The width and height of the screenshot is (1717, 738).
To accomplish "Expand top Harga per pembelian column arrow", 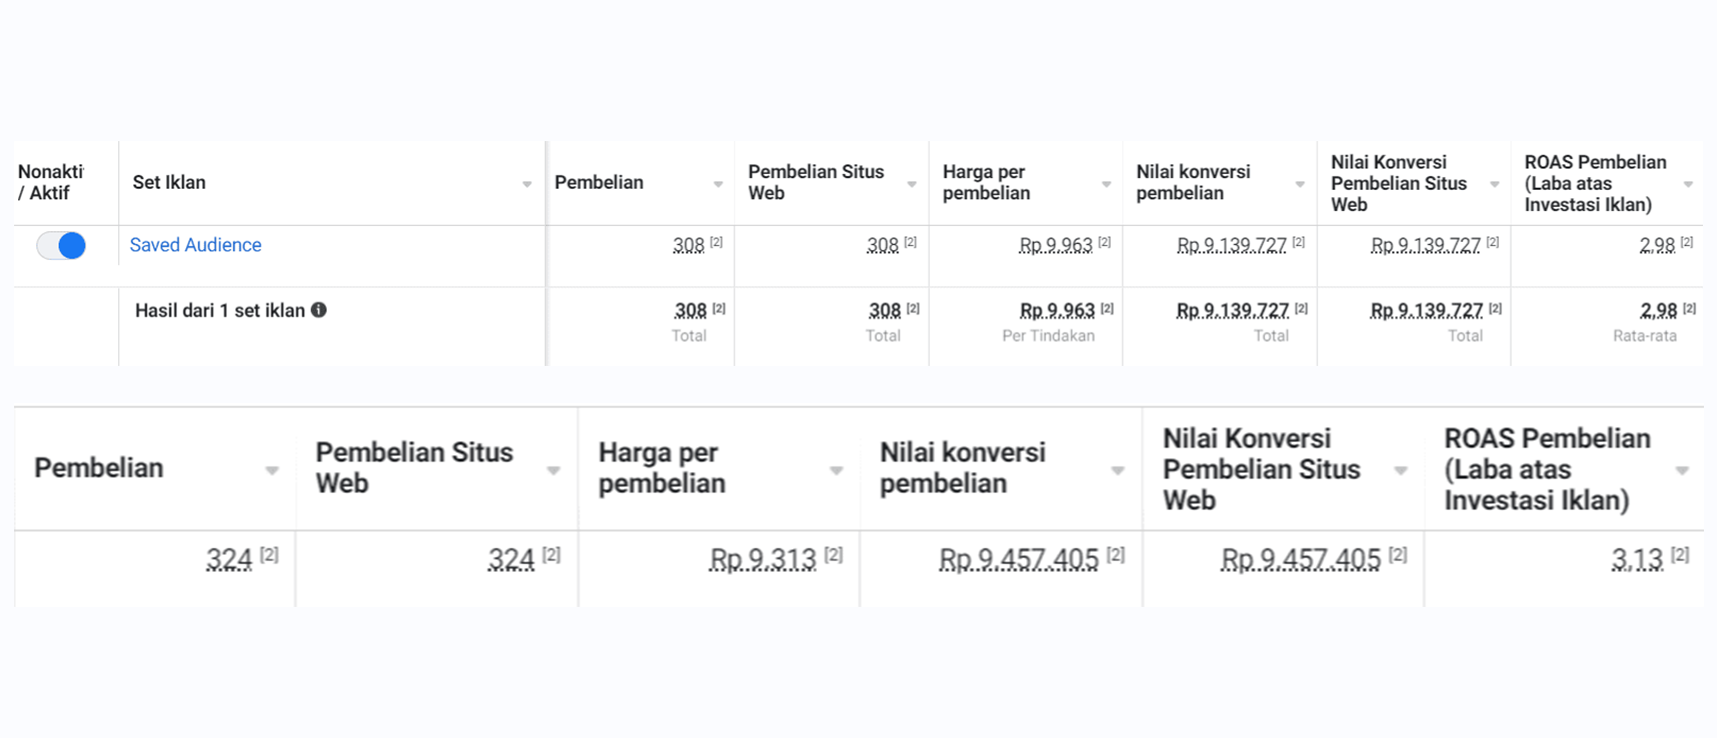I will coord(1106,184).
